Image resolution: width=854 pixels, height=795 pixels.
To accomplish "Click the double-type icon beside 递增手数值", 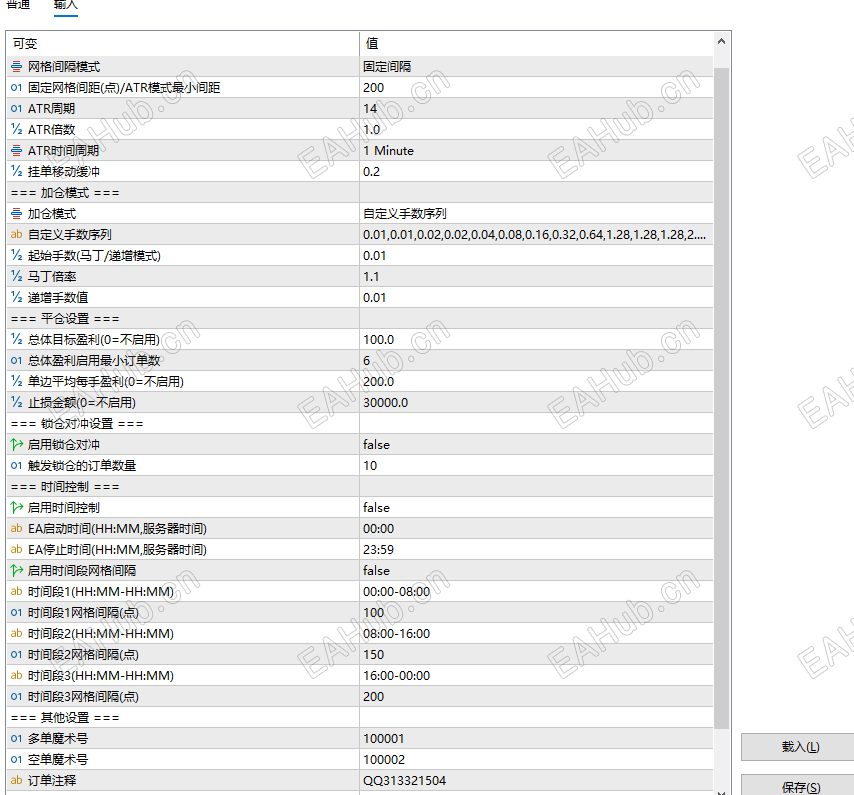I will [x=16, y=298].
